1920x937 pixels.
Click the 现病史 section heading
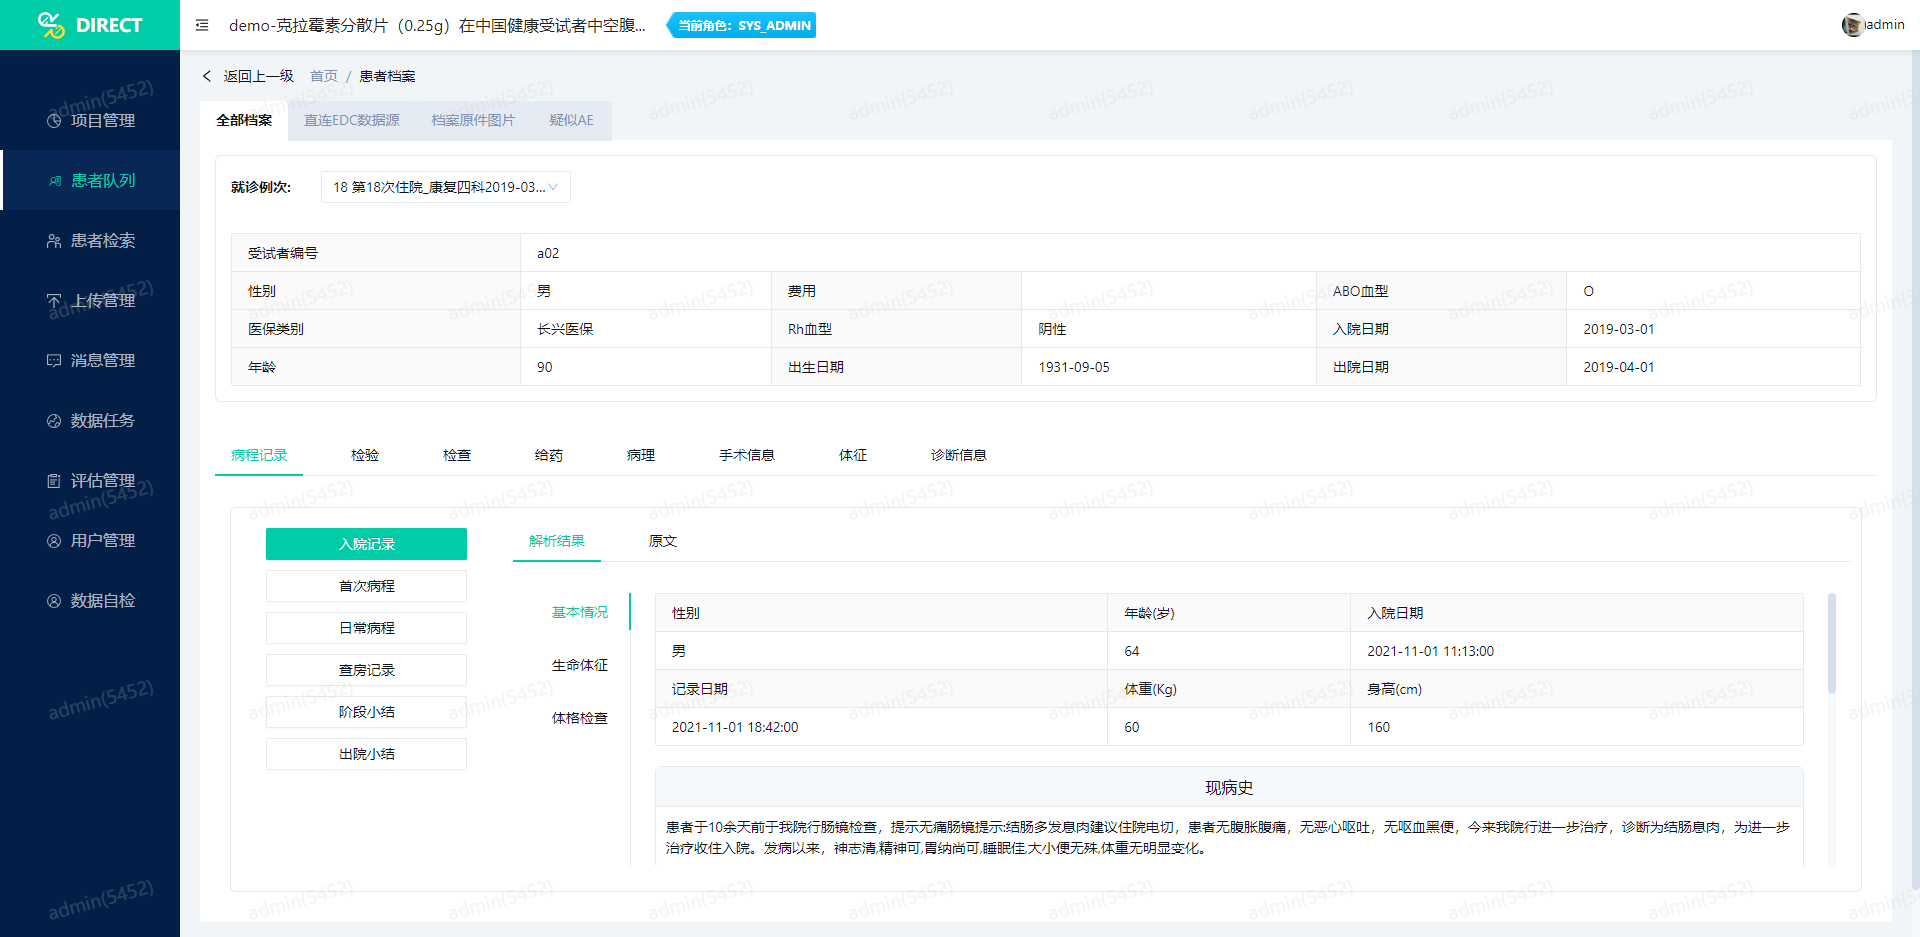click(x=1229, y=788)
